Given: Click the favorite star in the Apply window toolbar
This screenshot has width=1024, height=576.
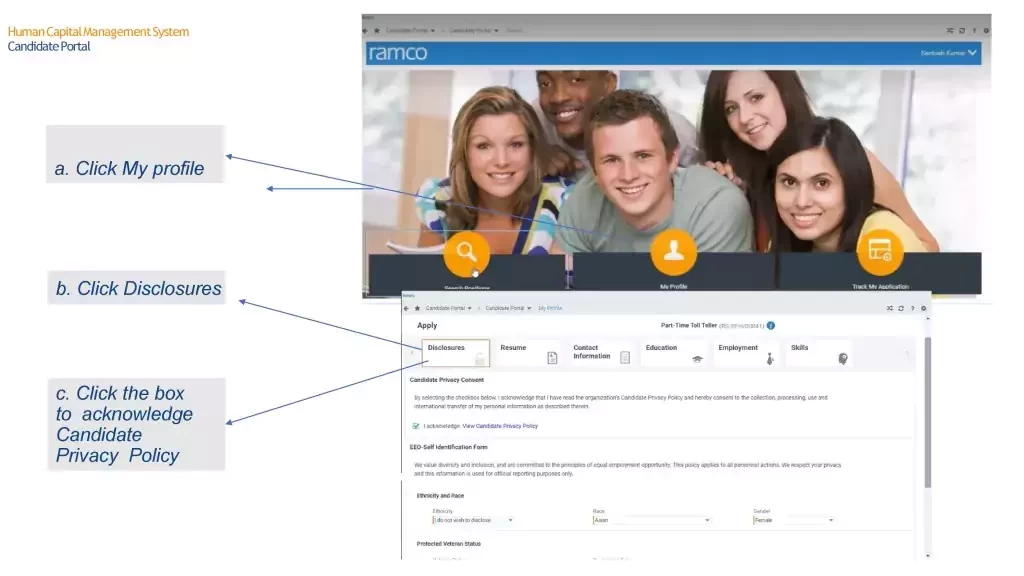Looking at the screenshot, I should click(x=417, y=308).
